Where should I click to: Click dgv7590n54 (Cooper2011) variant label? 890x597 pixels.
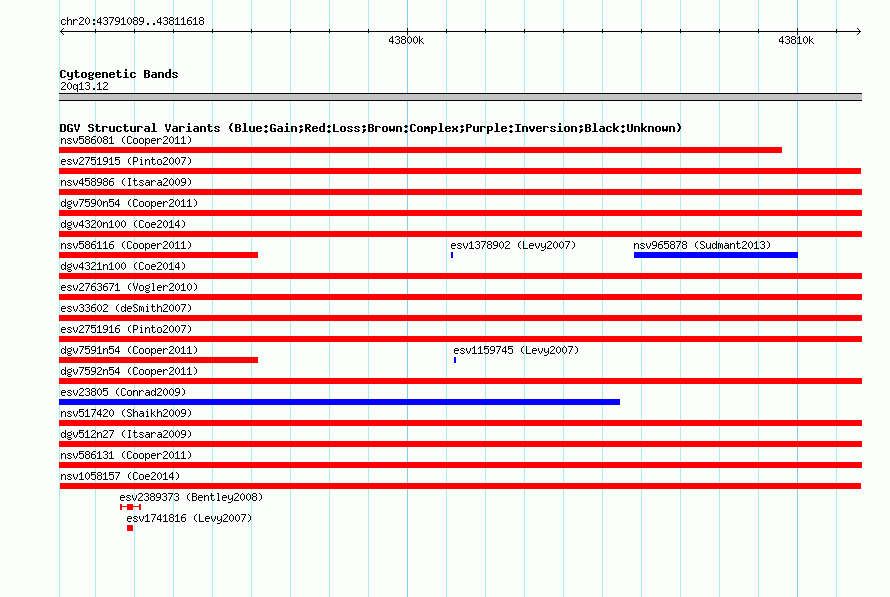(129, 203)
